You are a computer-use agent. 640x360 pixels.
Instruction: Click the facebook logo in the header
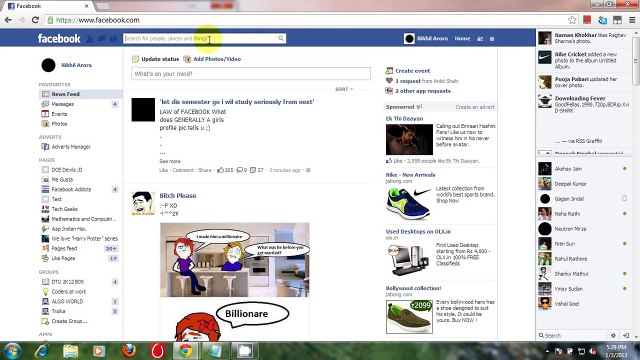point(59,39)
